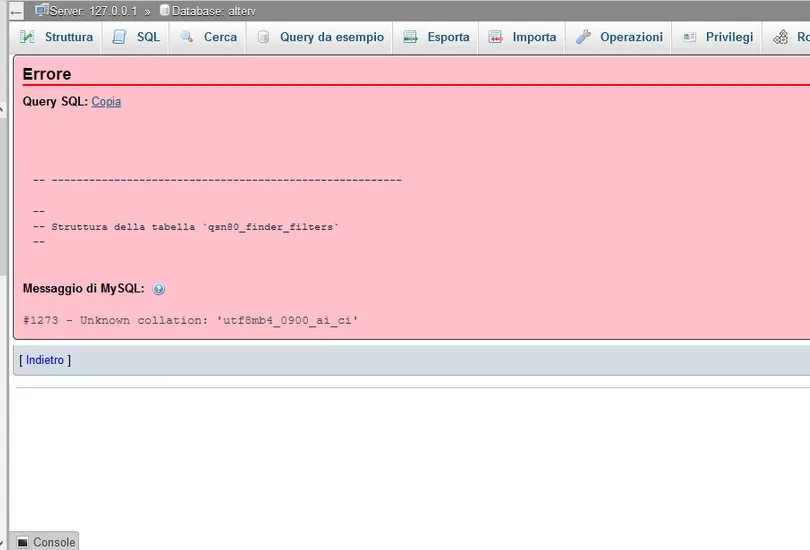Click Server: 127.0.0.1 breadcrumb
The height and width of the screenshot is (550, 810).
pos(93,11)
